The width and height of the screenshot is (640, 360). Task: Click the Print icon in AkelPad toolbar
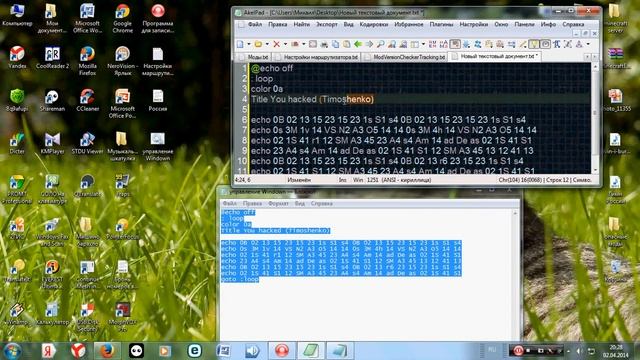(324, 44)
